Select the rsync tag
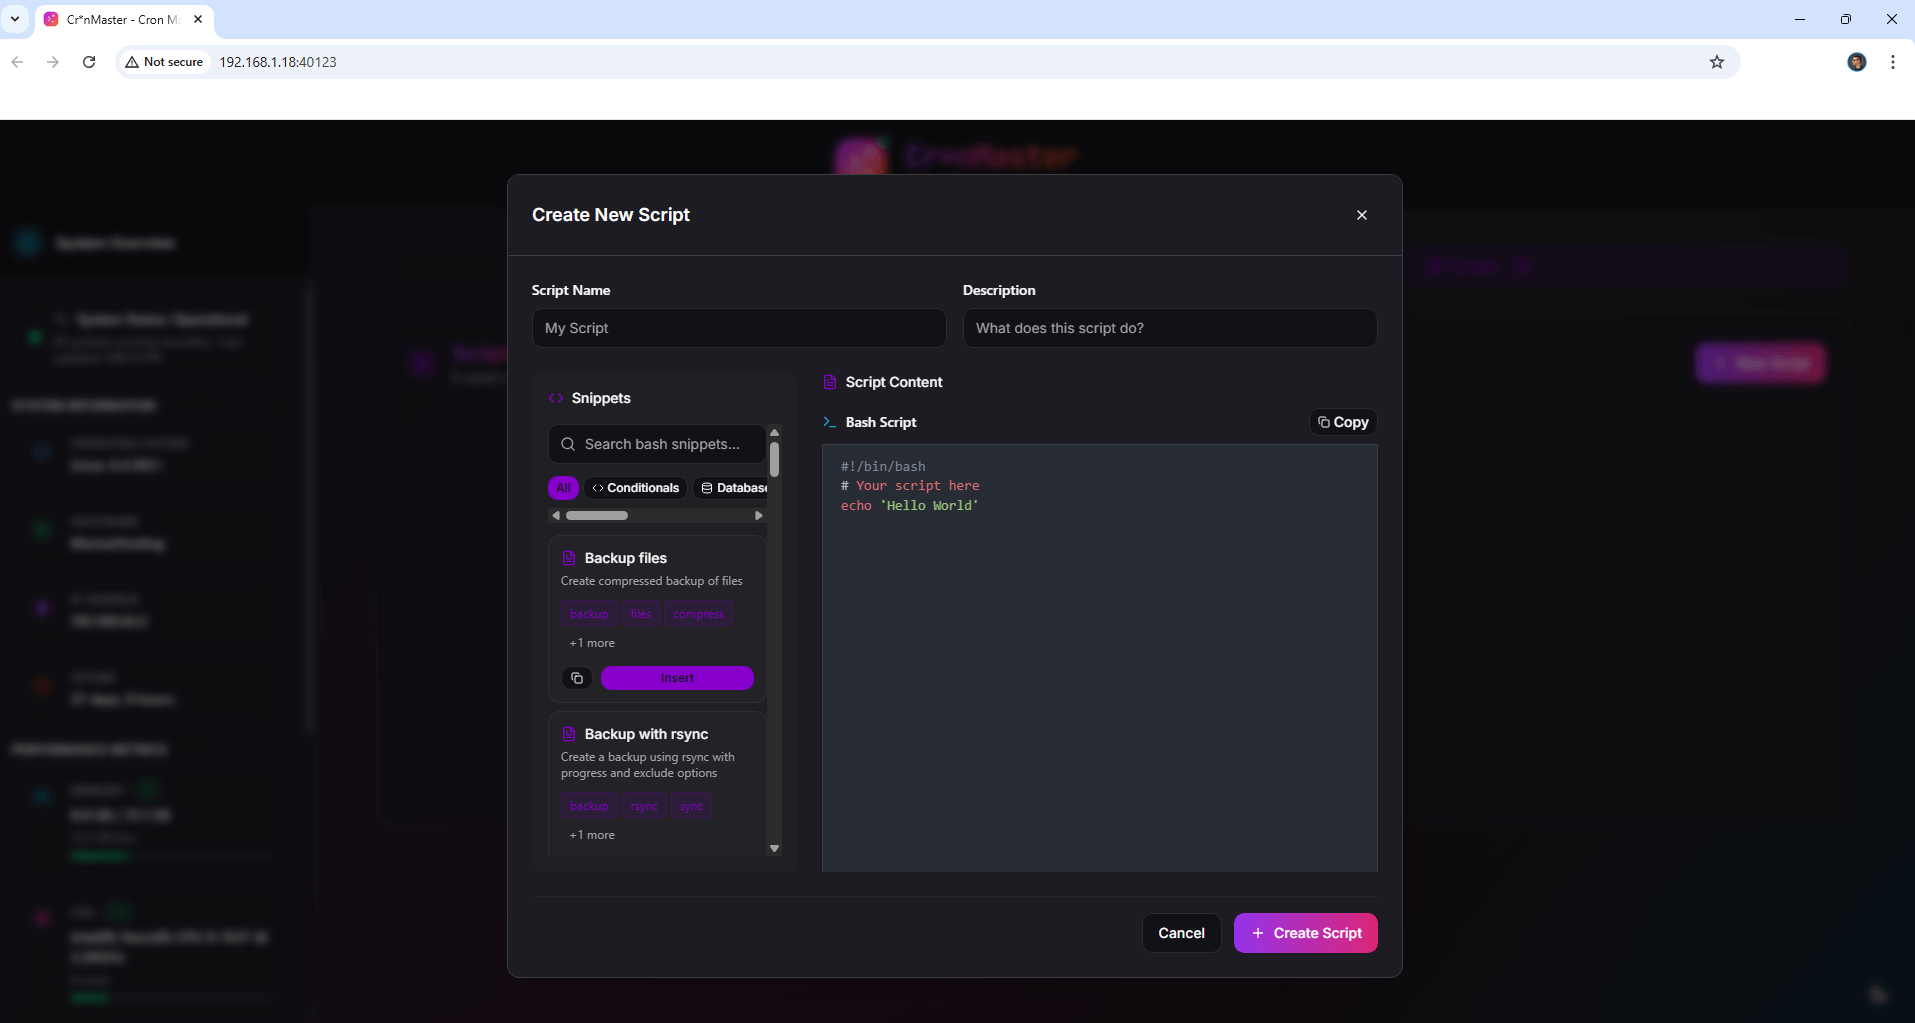The height and width of the screenshot is (1023, 1915). [644, 806]
